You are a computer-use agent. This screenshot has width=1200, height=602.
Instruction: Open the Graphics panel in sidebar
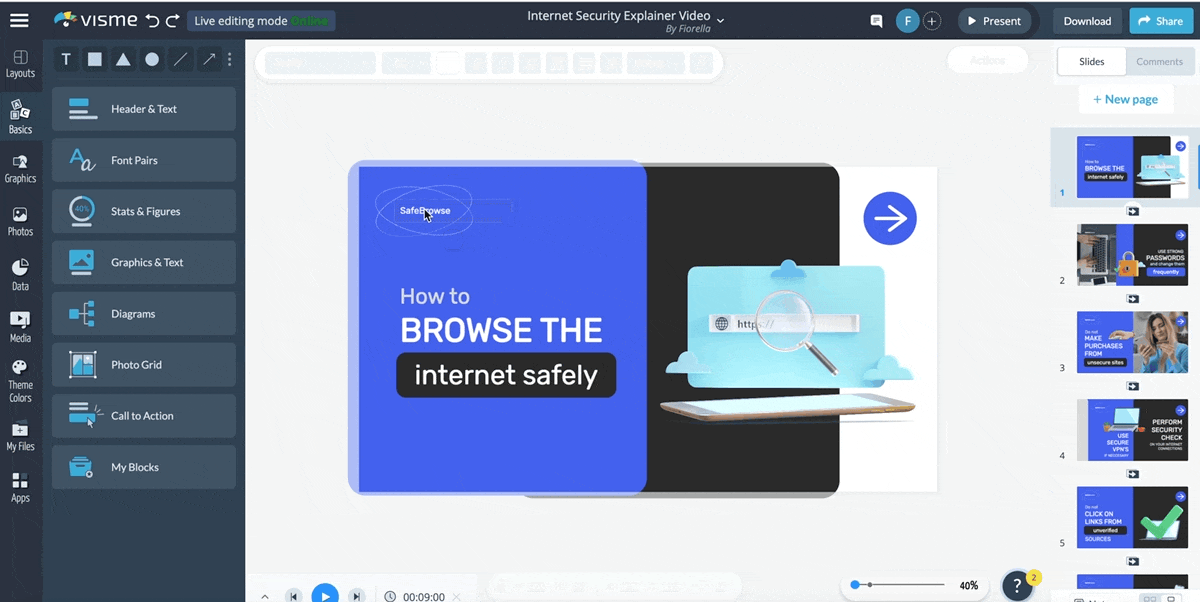click(20, 168)
